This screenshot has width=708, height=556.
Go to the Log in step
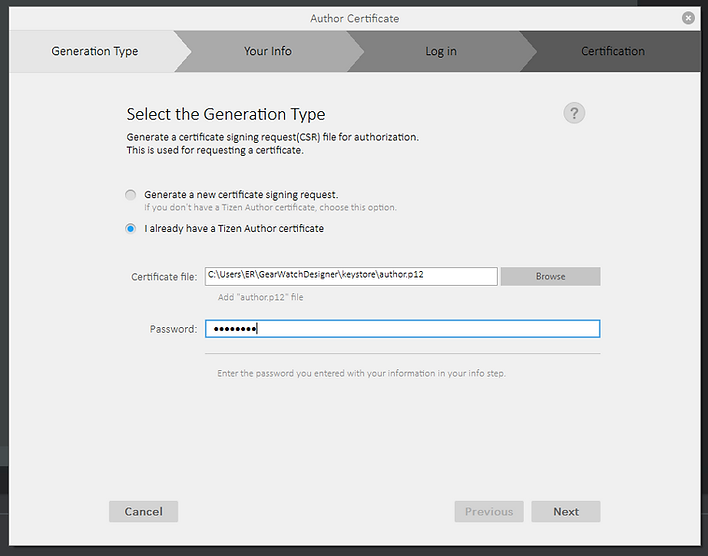(441, 51)
